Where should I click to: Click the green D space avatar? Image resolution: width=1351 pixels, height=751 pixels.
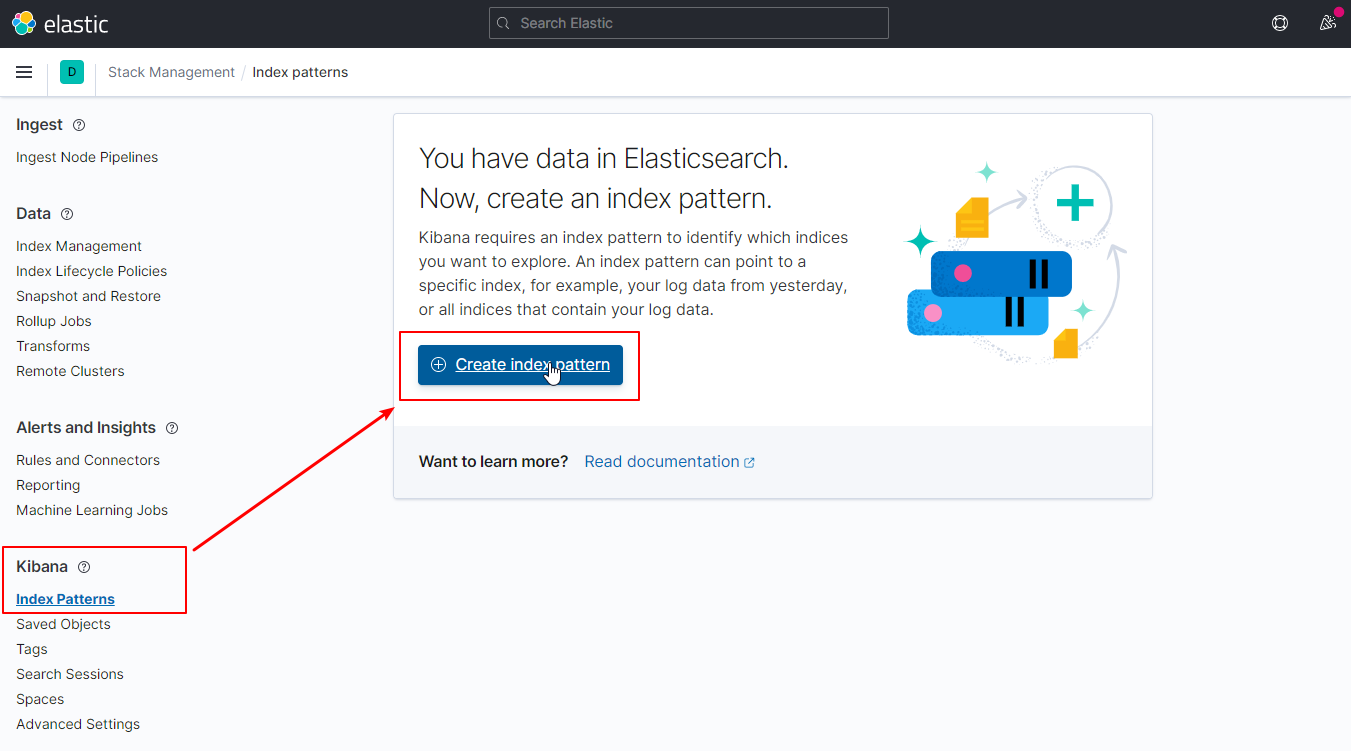coord(71,72)
